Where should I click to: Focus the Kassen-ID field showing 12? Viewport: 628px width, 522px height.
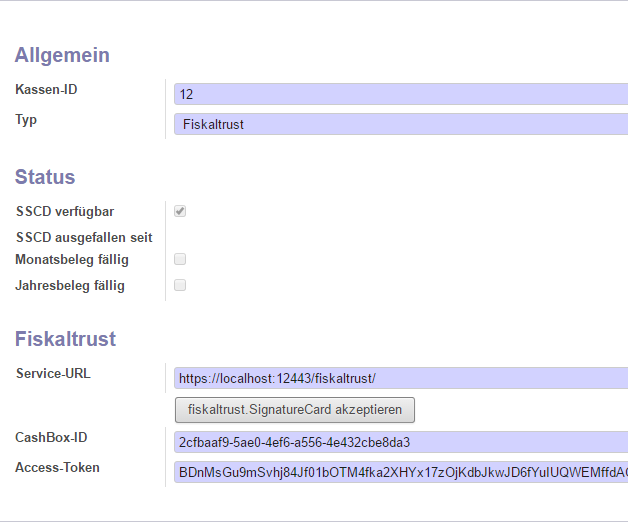coord(401,94)
